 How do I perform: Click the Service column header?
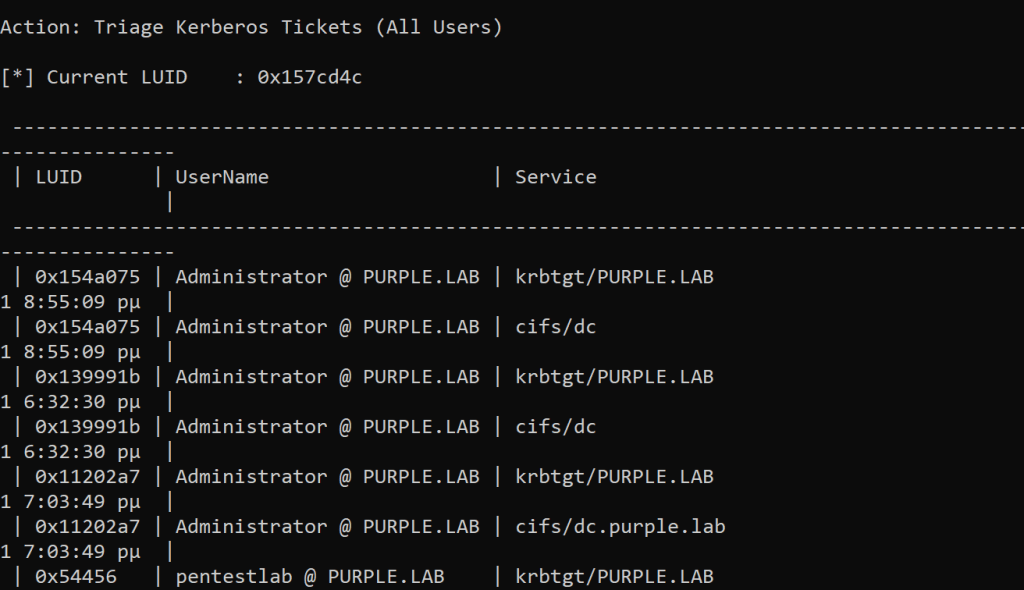pyautogui.click(x=555, y=177)
